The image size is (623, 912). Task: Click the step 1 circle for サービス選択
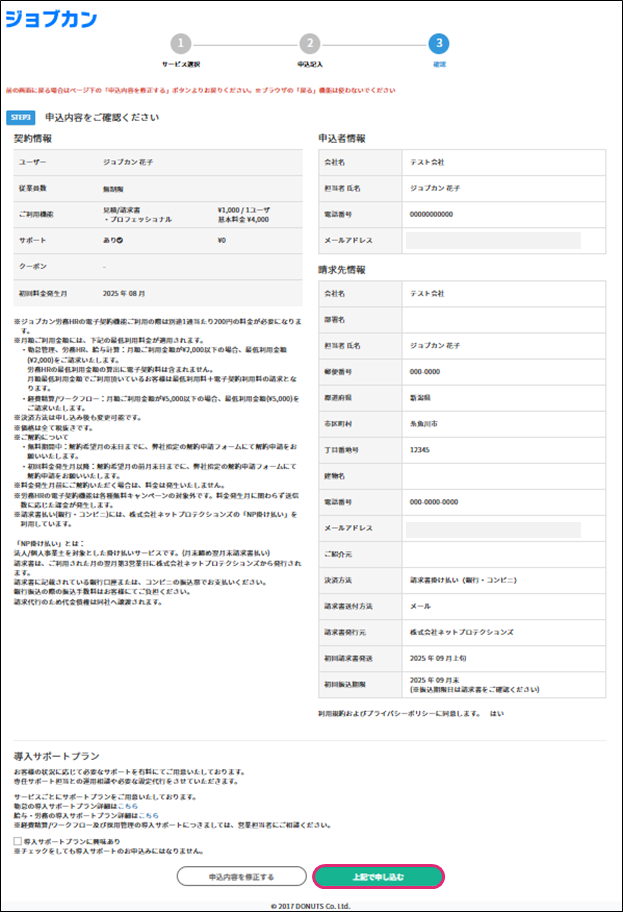click(x=180, y=43)
